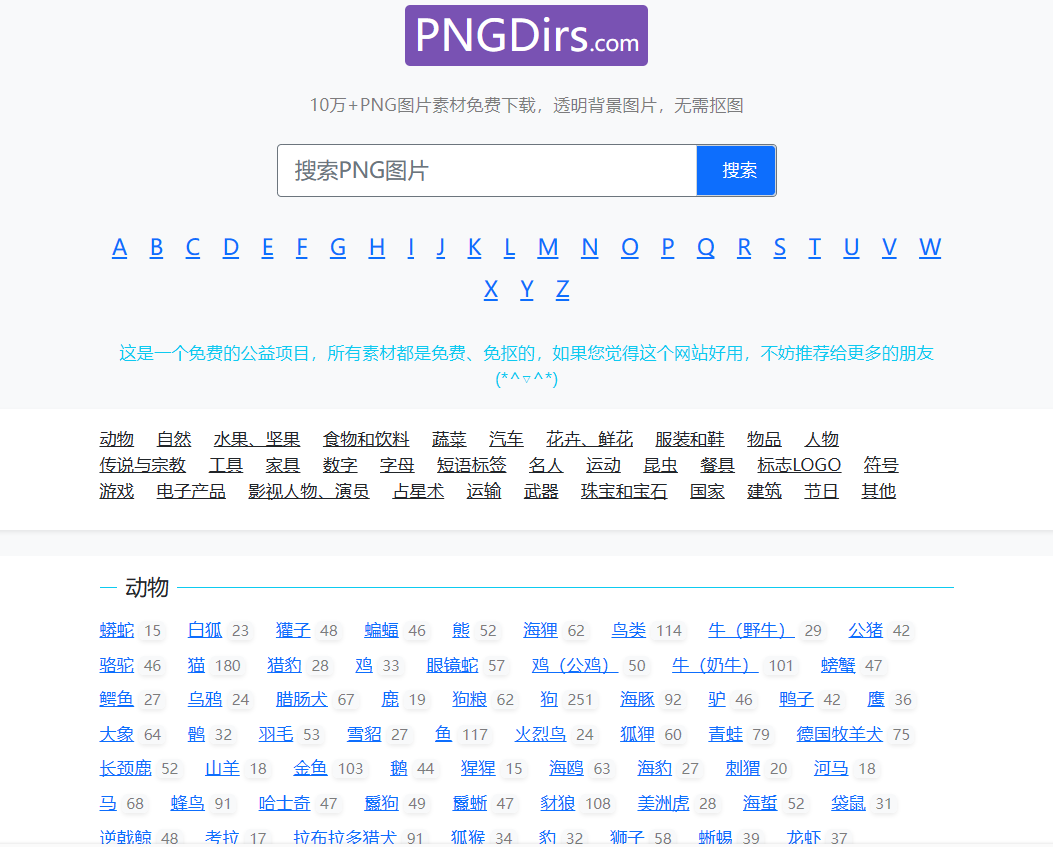This screenshot has width=1053, height=847.
Task: Open the letter D index
Action: point(231,247)
